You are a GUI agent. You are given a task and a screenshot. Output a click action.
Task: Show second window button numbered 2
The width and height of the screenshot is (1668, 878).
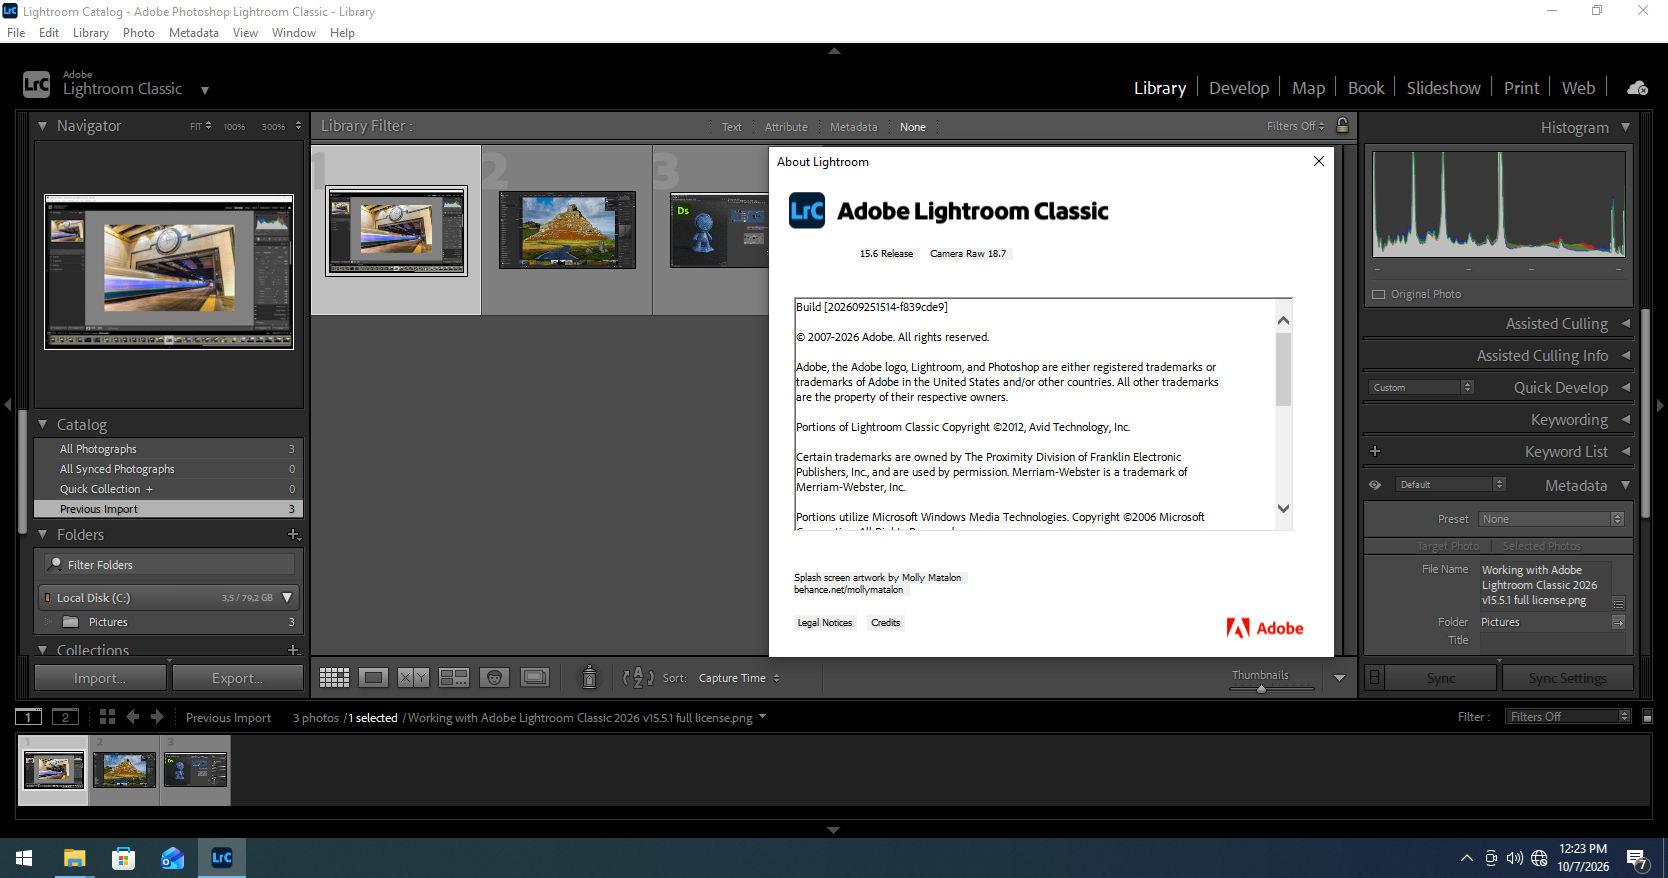coord(65,717)
